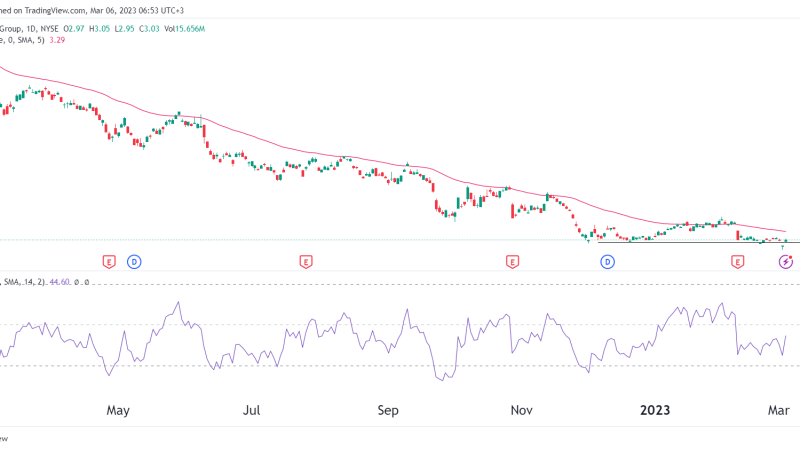Viewport: 800px width, 450px height.
Task: Click the Sep label on time axis
Action: [x=388, y=410]
